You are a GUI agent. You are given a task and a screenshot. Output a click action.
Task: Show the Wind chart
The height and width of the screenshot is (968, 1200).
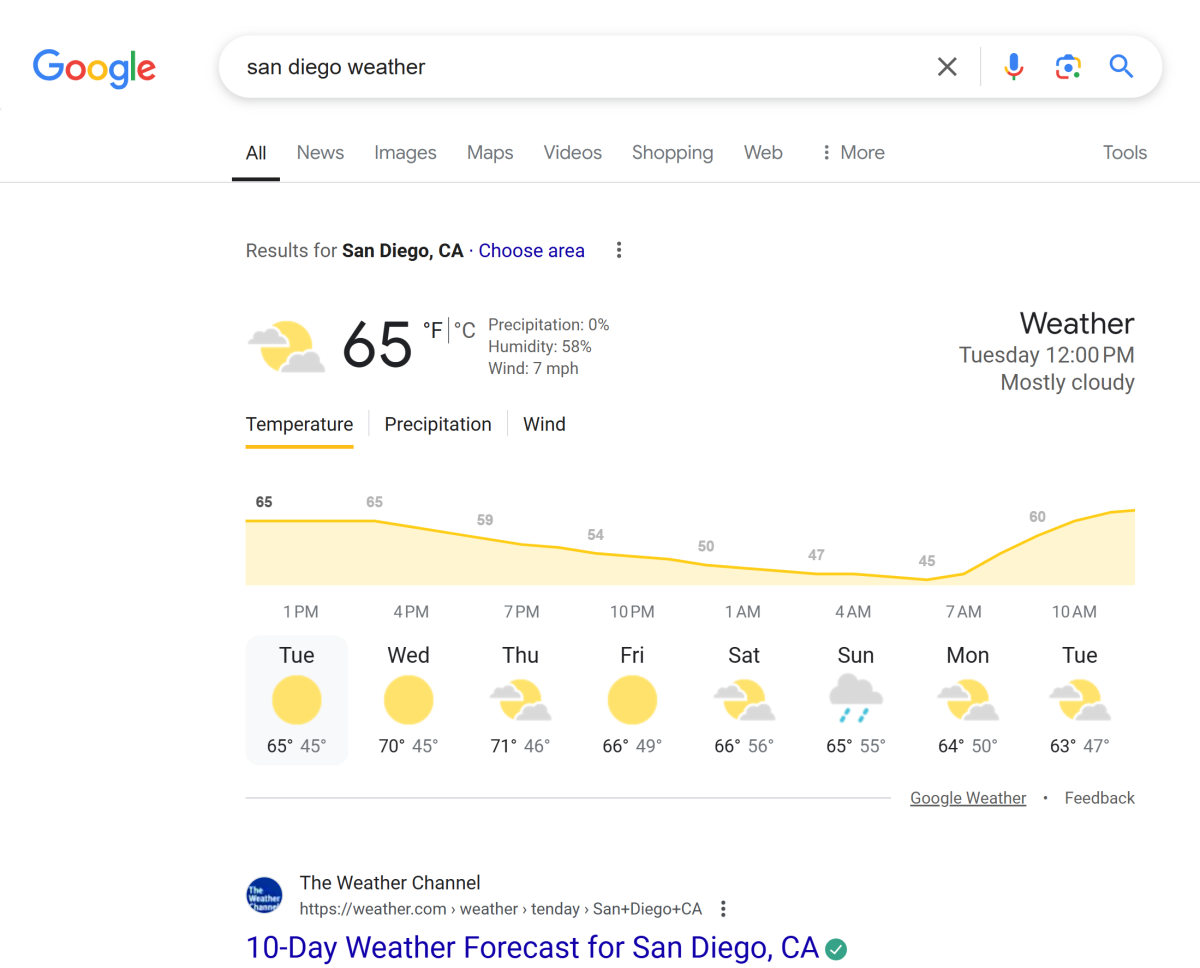[544, 424]
